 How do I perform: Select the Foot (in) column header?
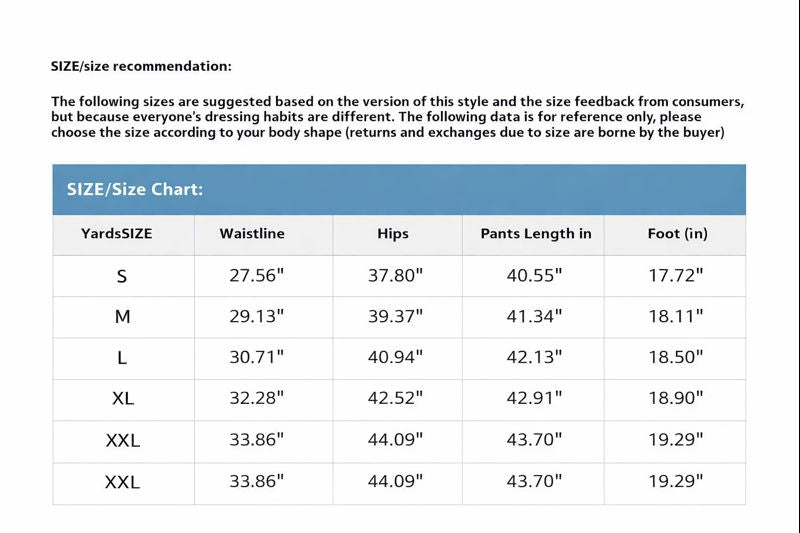click(677, 234)
